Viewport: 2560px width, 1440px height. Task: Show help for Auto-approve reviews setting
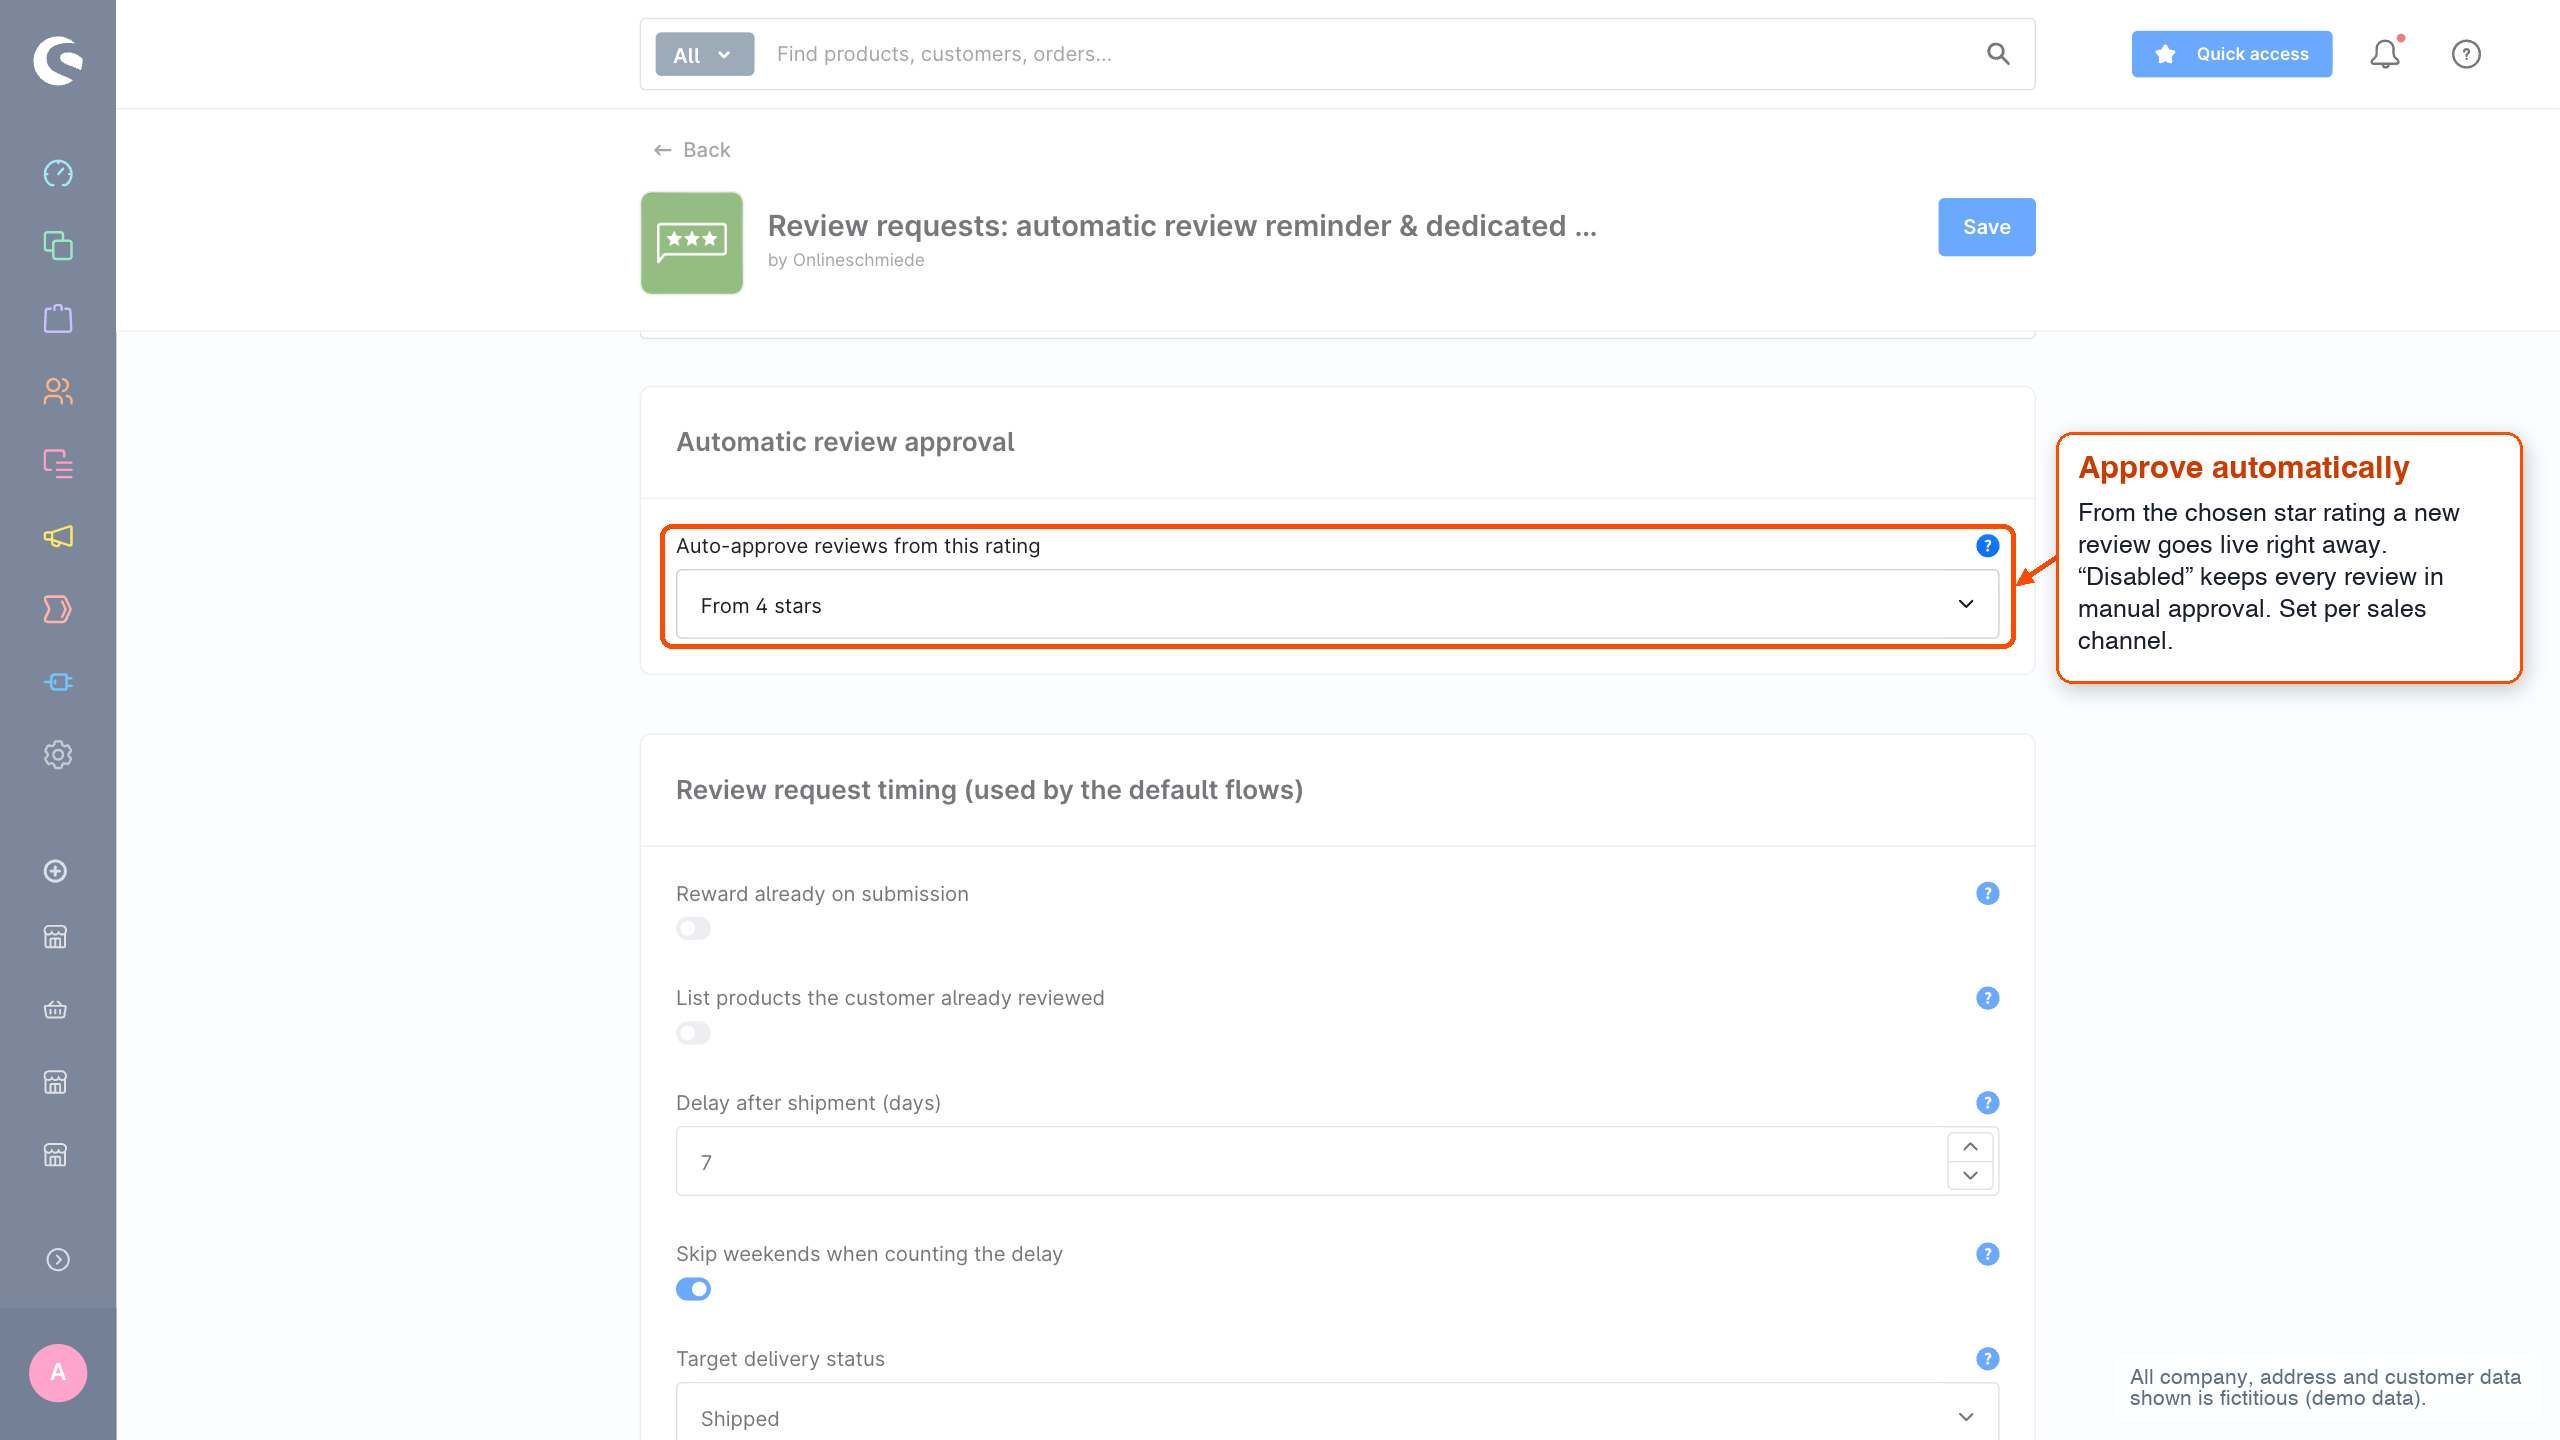tap(1987, 546)
